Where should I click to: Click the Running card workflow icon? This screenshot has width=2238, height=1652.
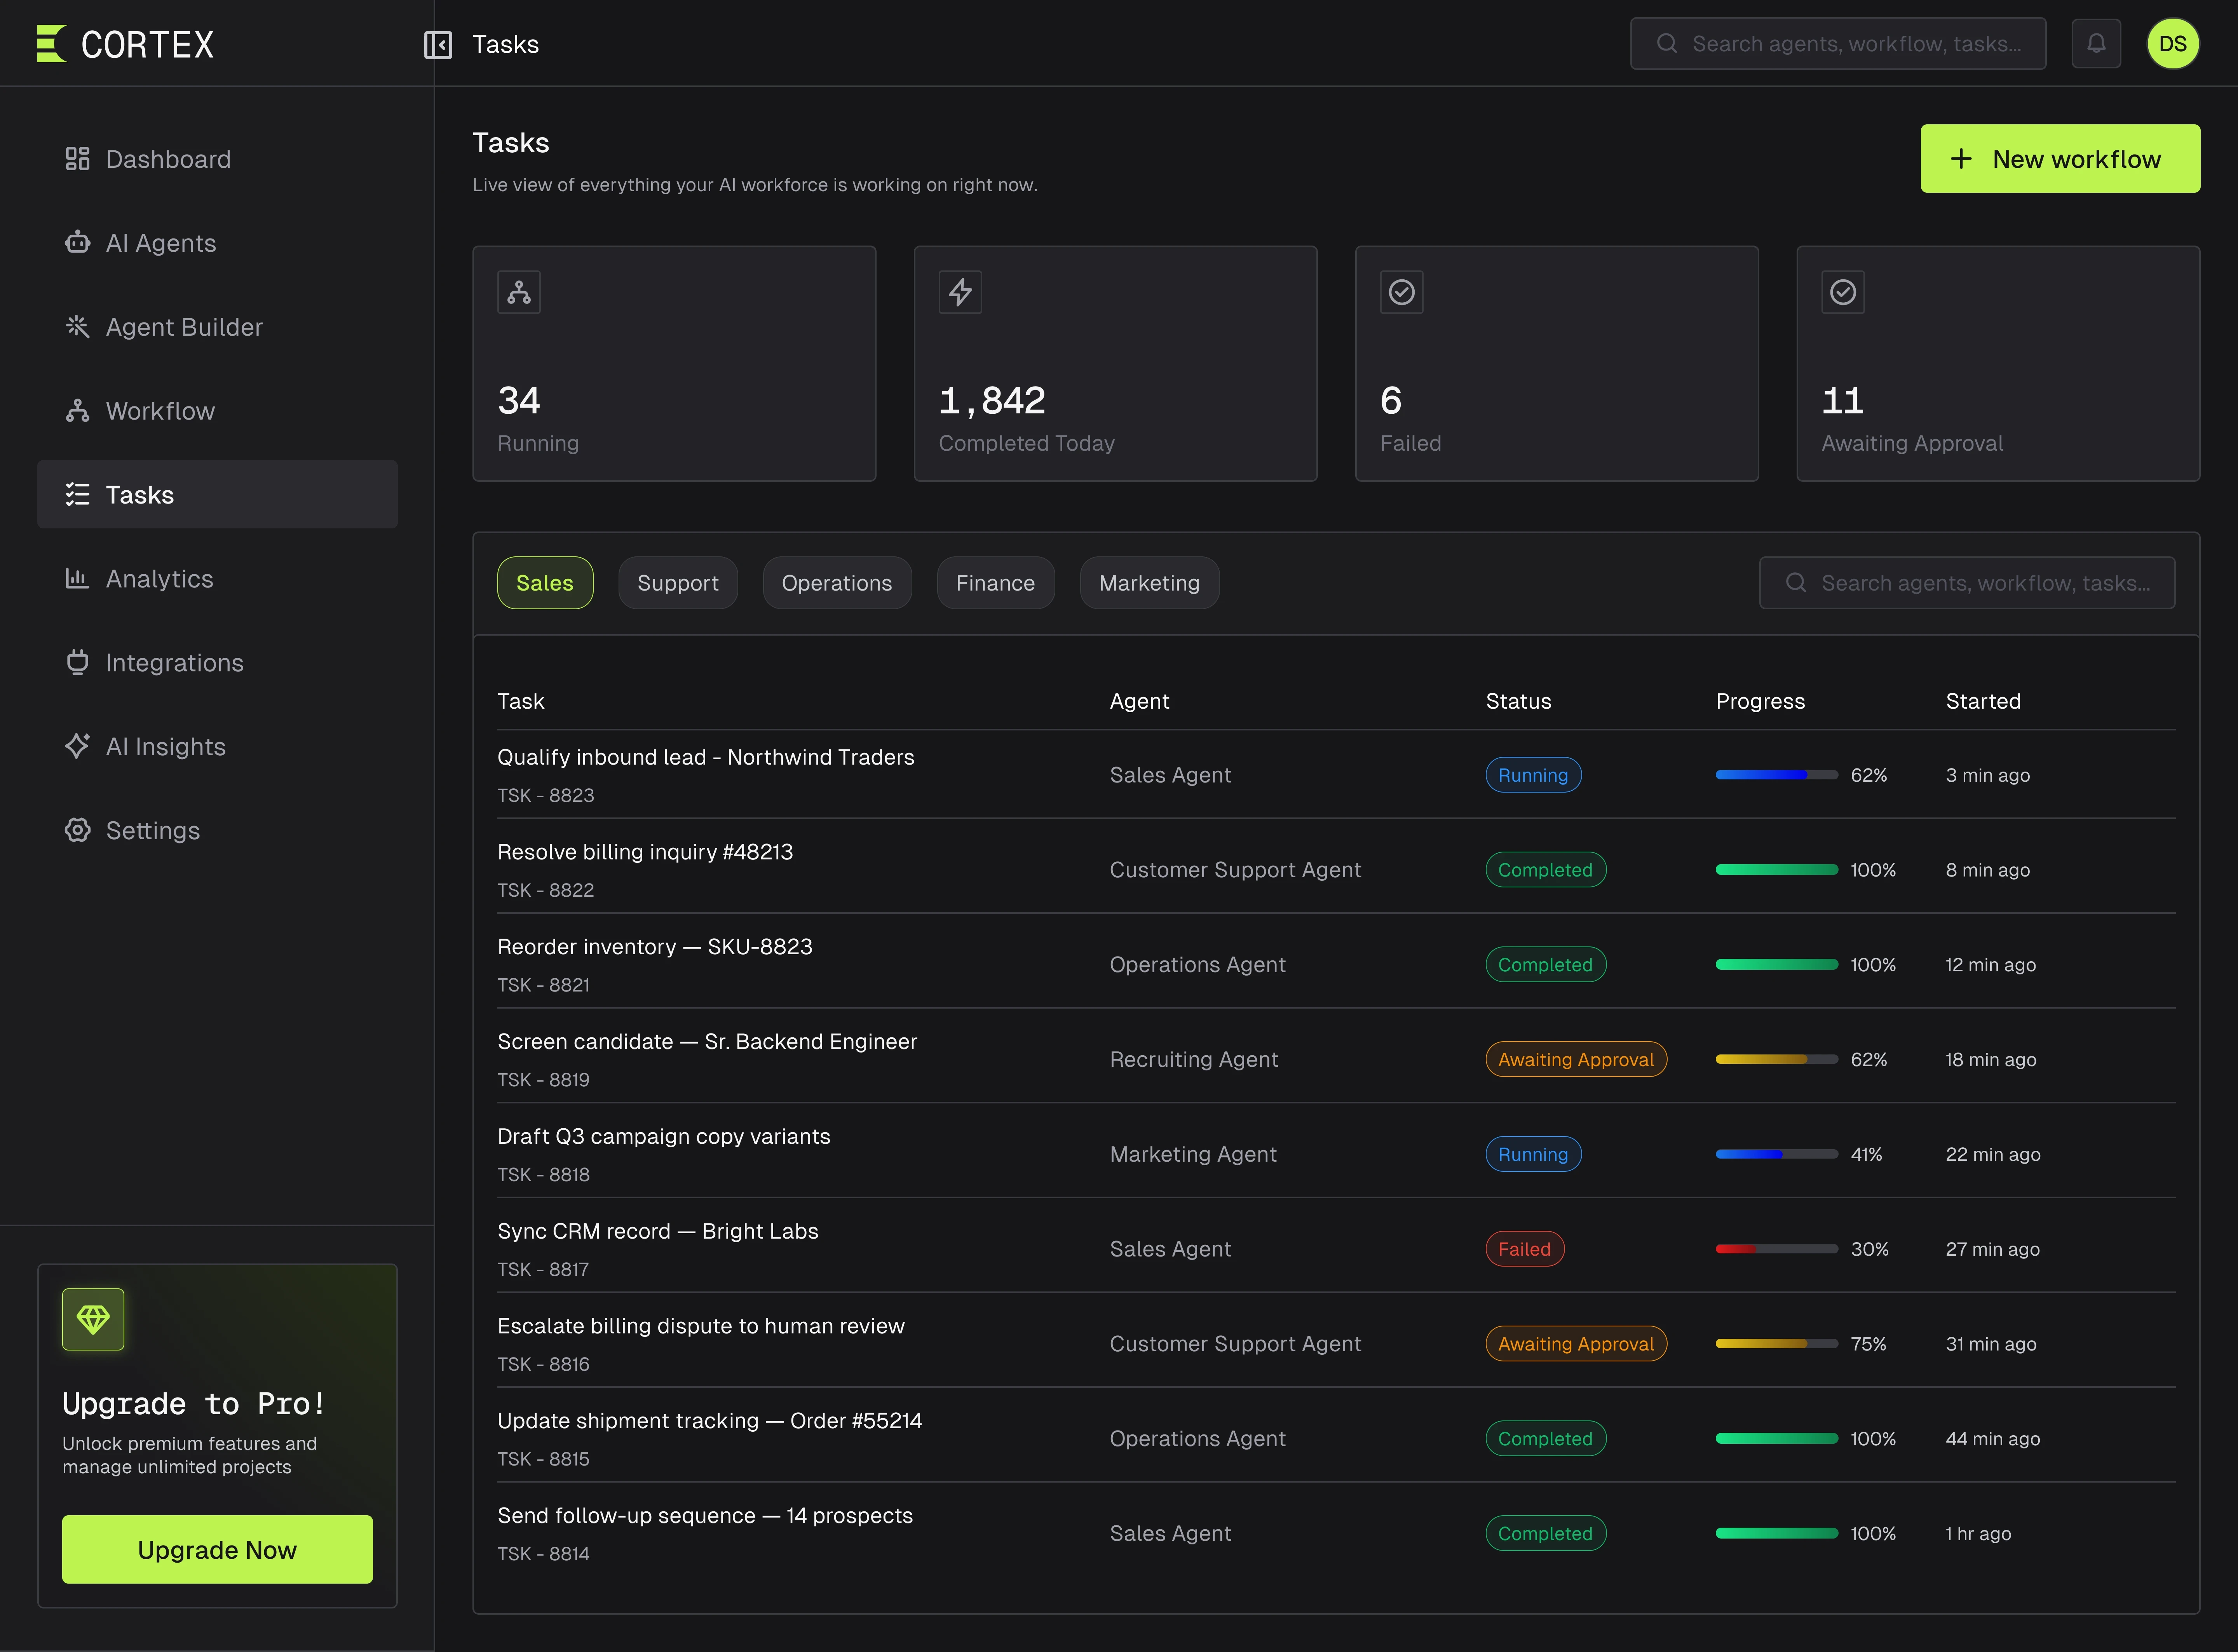pyautogui.click(x=519, y=292)
